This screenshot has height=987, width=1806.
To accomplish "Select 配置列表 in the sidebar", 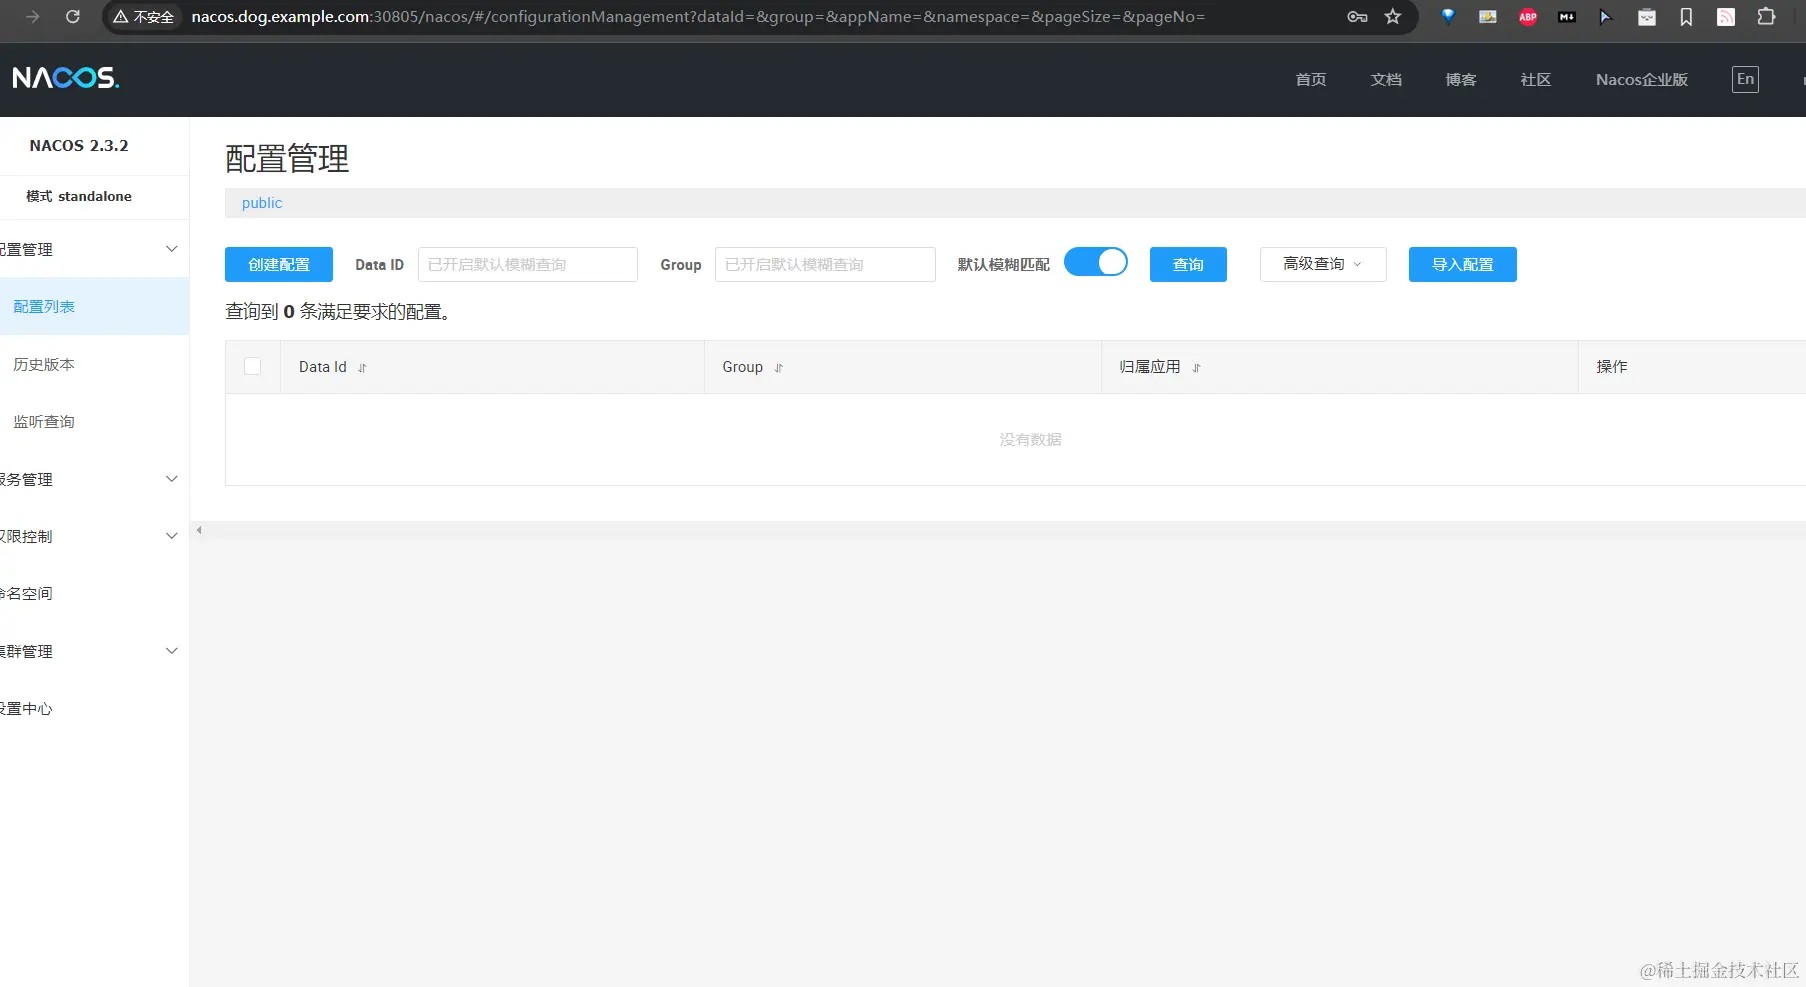I will pos(94,306).
